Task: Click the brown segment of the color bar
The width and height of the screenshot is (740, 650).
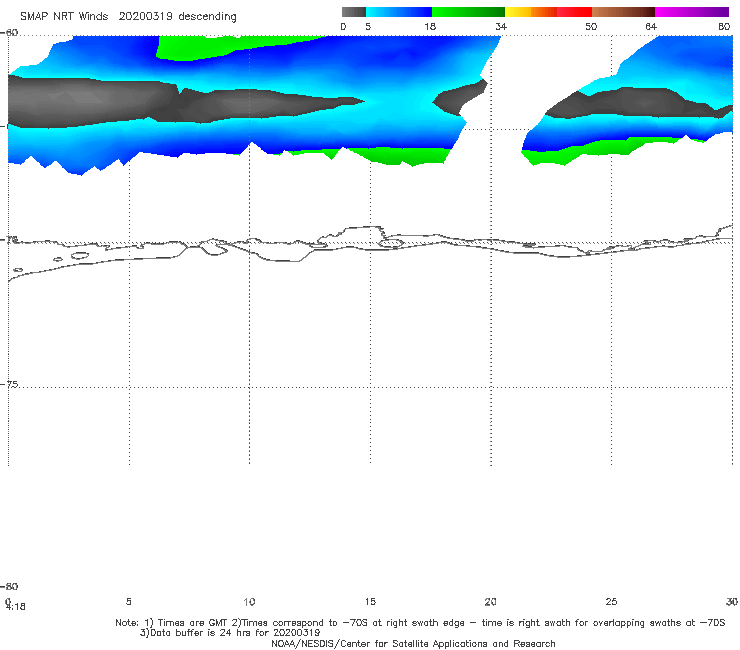Action: [x=623, y=12]
